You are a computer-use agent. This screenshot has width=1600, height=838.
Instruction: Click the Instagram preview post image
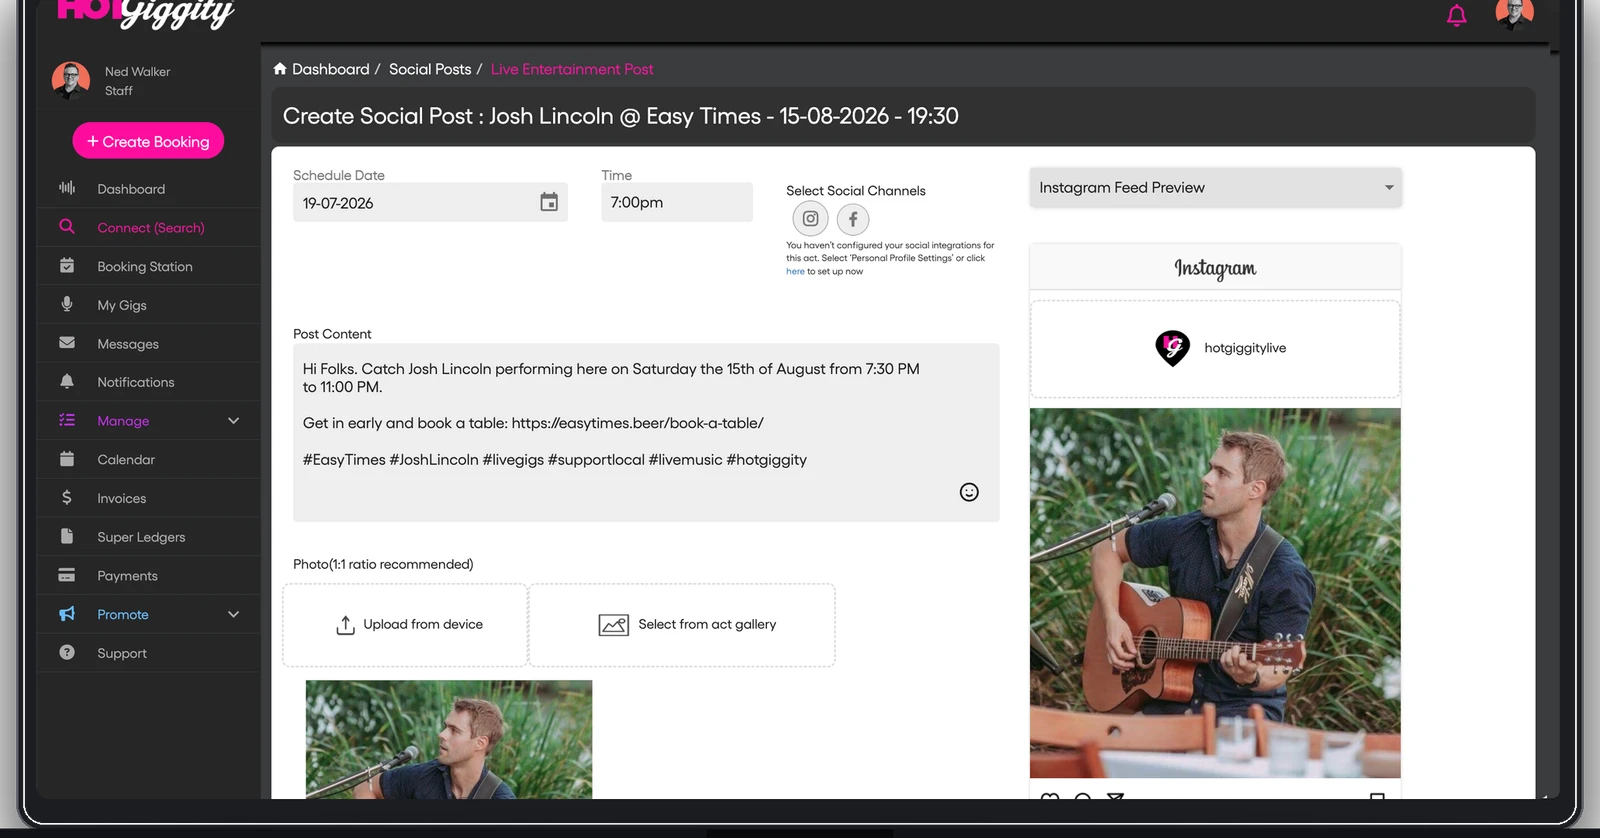click(x=1215, y=593)
